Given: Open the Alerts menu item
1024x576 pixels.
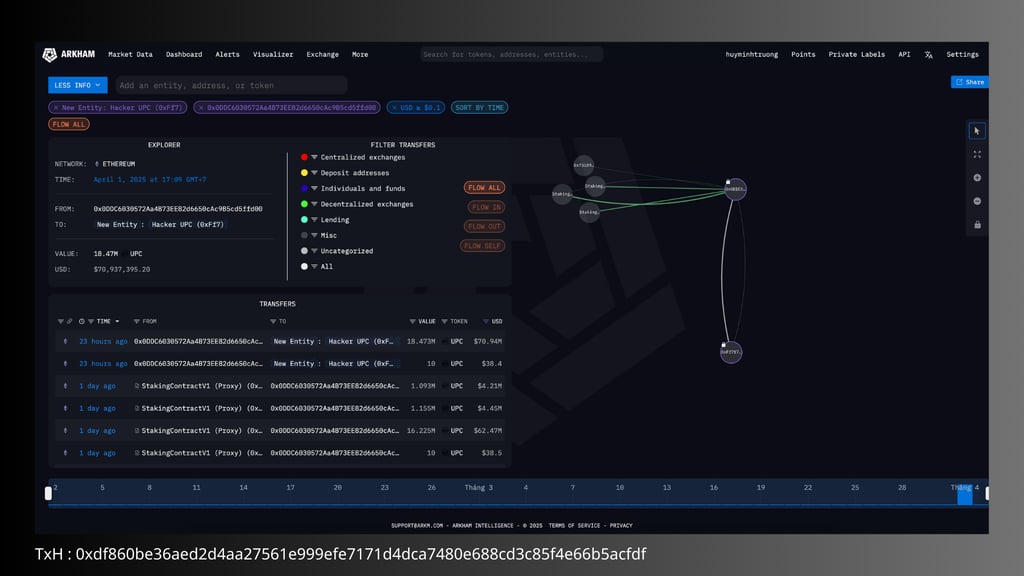Looking at the screenshot, I should click(227, 55).
